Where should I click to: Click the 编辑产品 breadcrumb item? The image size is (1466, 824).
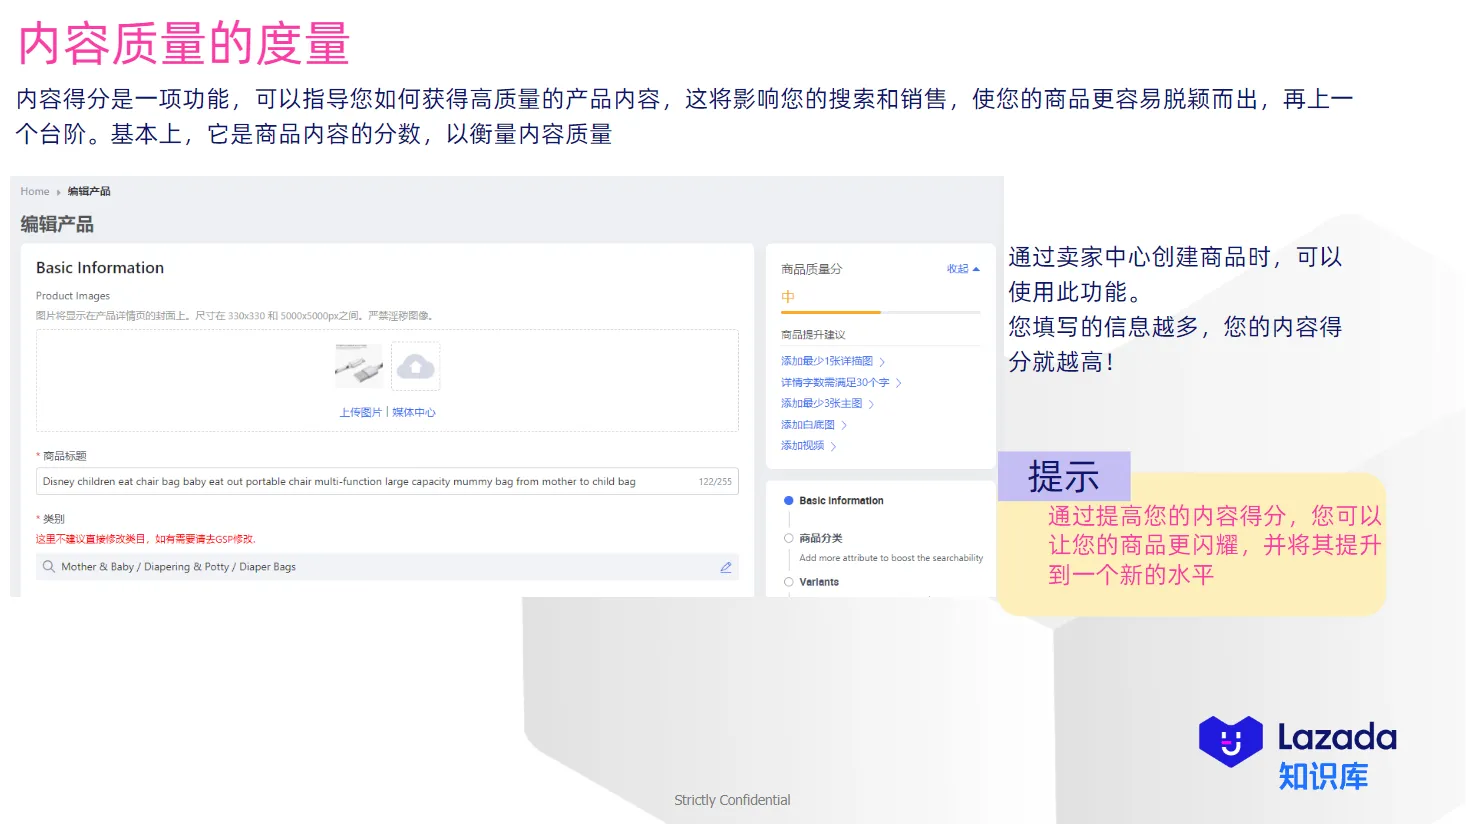tap(90, 191)
